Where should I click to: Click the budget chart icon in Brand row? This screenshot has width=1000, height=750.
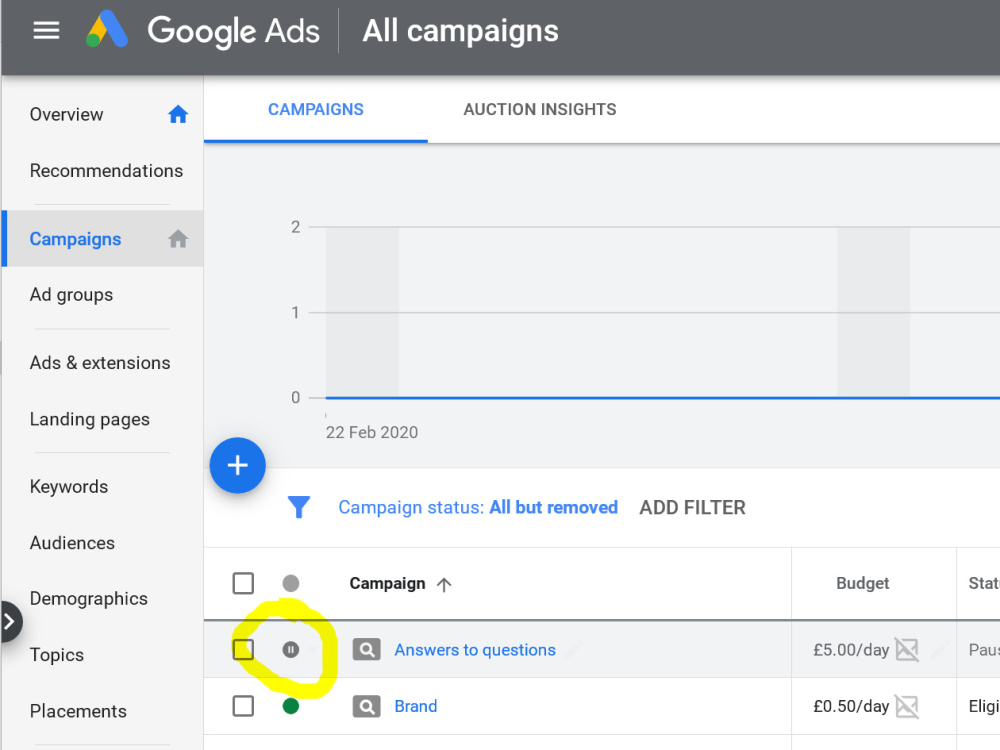point(907,706)
